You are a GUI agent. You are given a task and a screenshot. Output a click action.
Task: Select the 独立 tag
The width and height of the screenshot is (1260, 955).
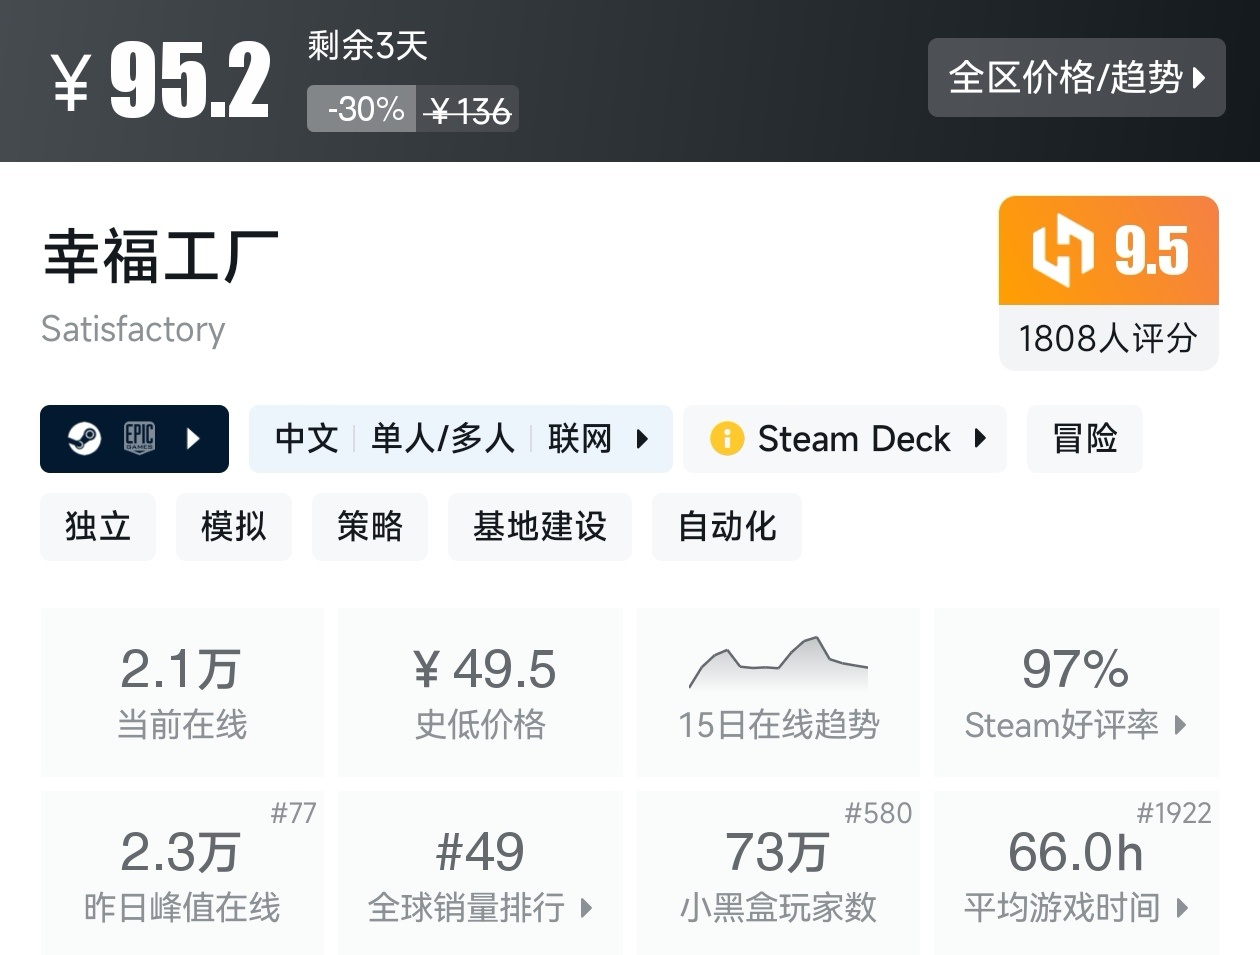pos(98,526)
